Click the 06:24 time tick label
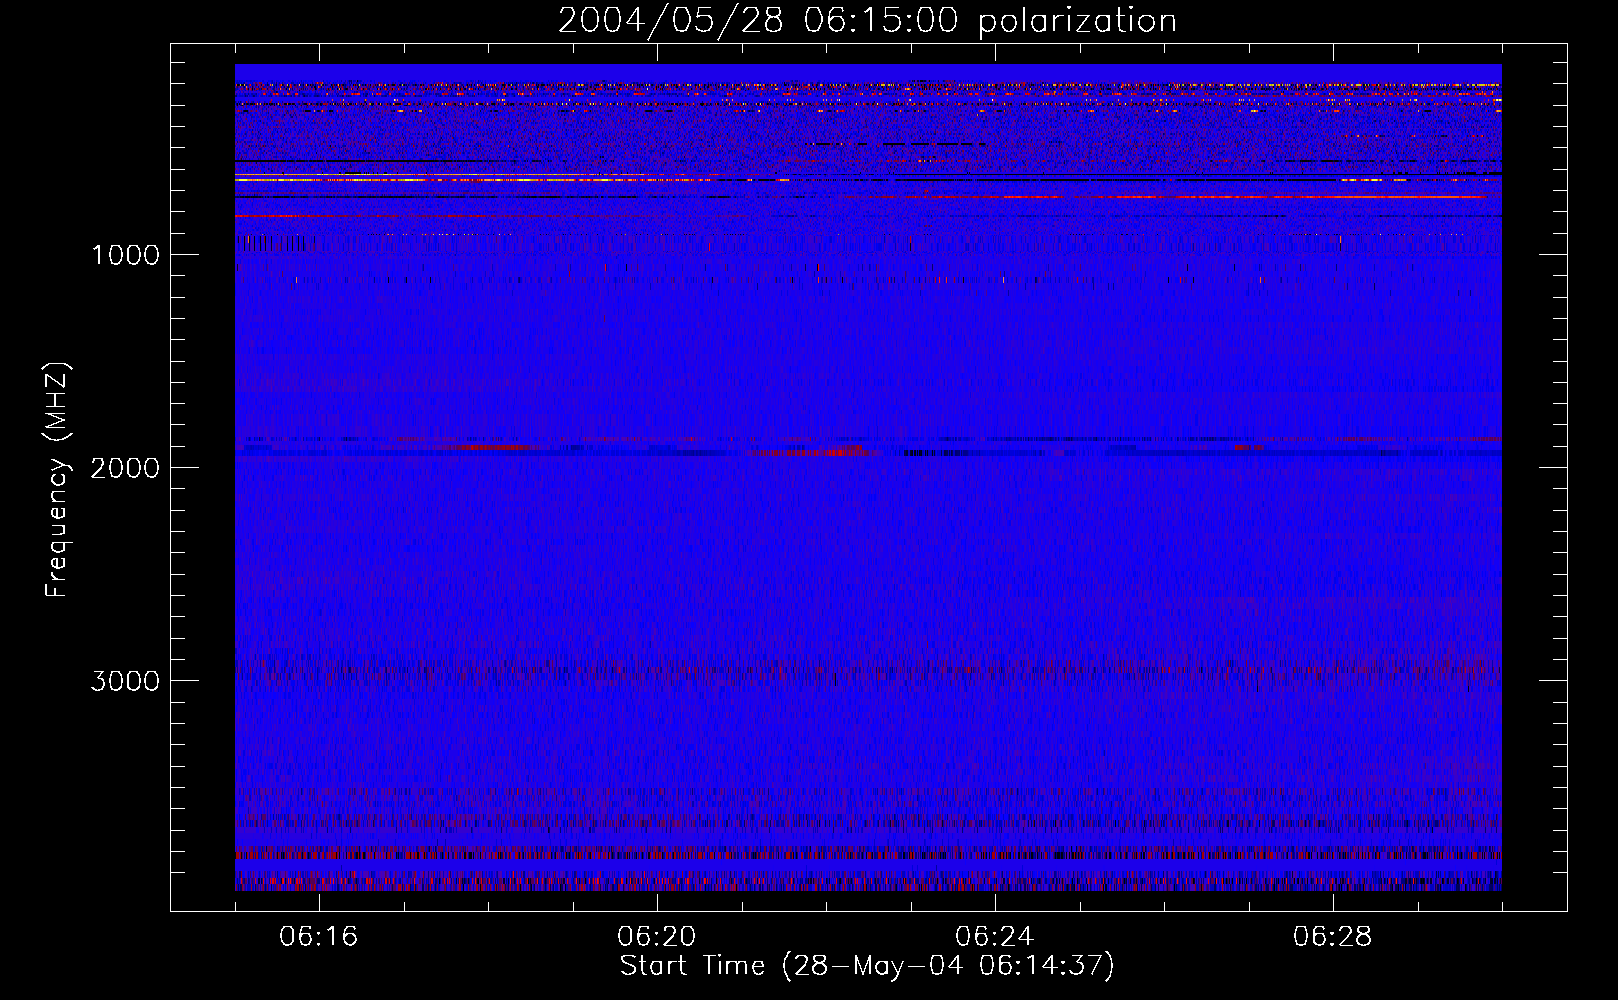This screenshot has height=1000, width=1618. [x=995, y=937]
